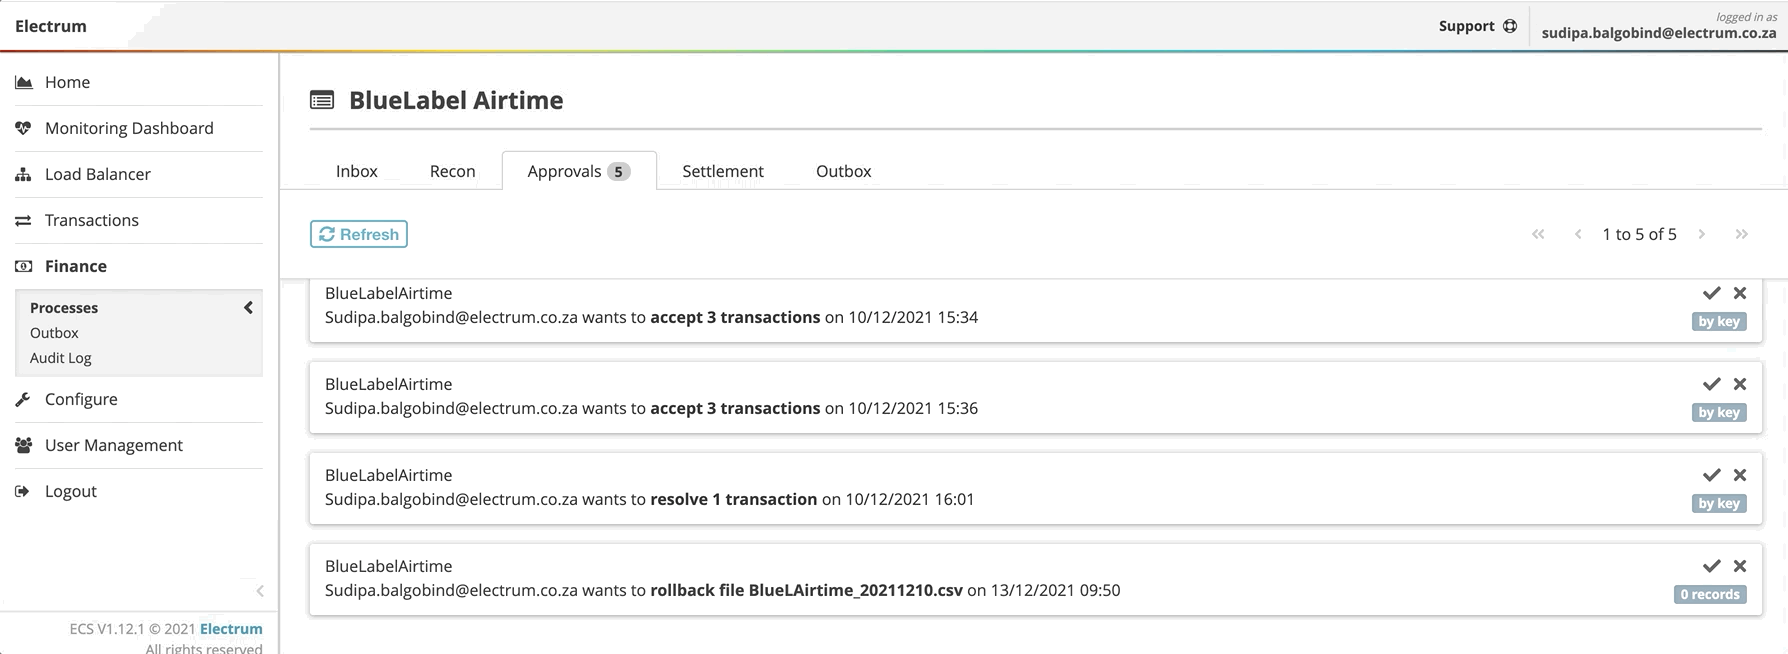Collapse the Processes submenu arrow
The width and height of the screenshot is (1788, 654).
[x=248, y=308]
